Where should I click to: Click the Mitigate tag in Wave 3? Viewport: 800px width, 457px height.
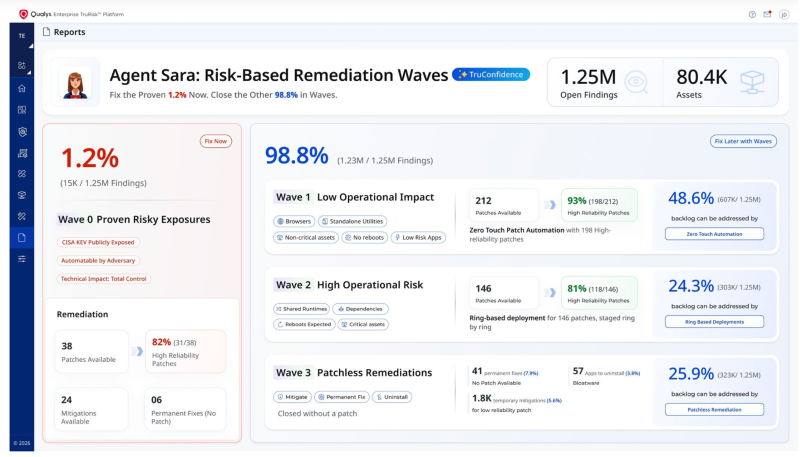[292, 397]
